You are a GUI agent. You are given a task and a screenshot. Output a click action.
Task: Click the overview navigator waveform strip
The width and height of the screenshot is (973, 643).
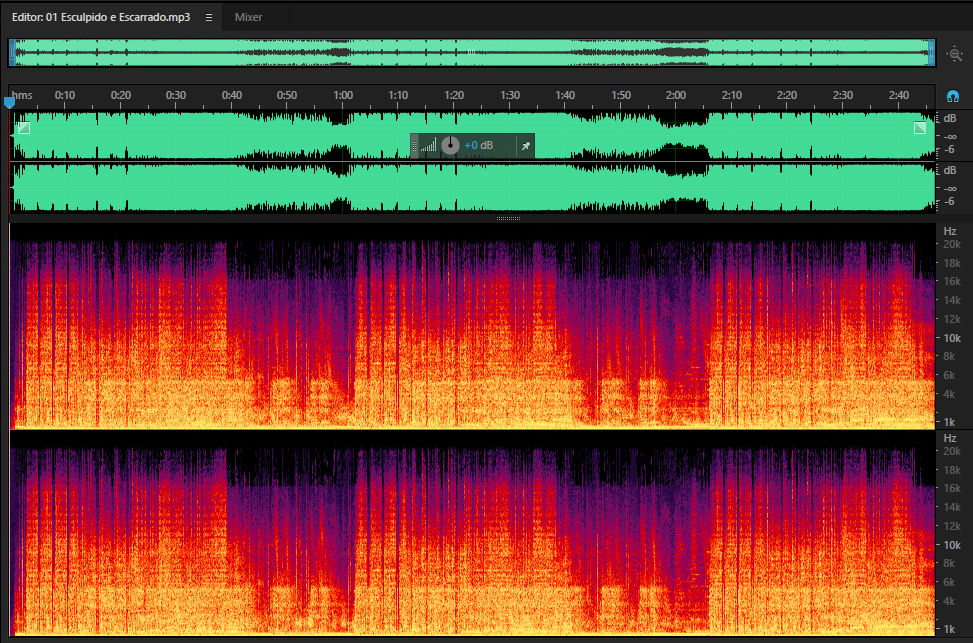(x=472, y=53)
